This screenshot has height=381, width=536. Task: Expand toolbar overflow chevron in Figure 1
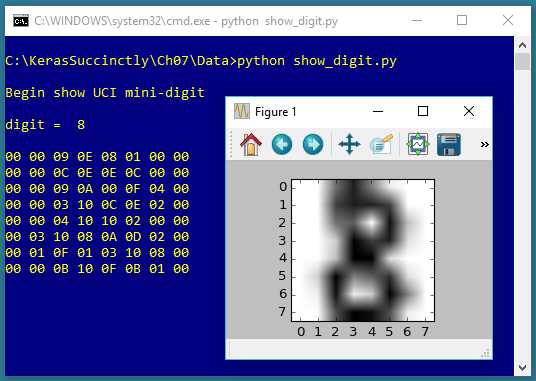(x=484, y=145)
